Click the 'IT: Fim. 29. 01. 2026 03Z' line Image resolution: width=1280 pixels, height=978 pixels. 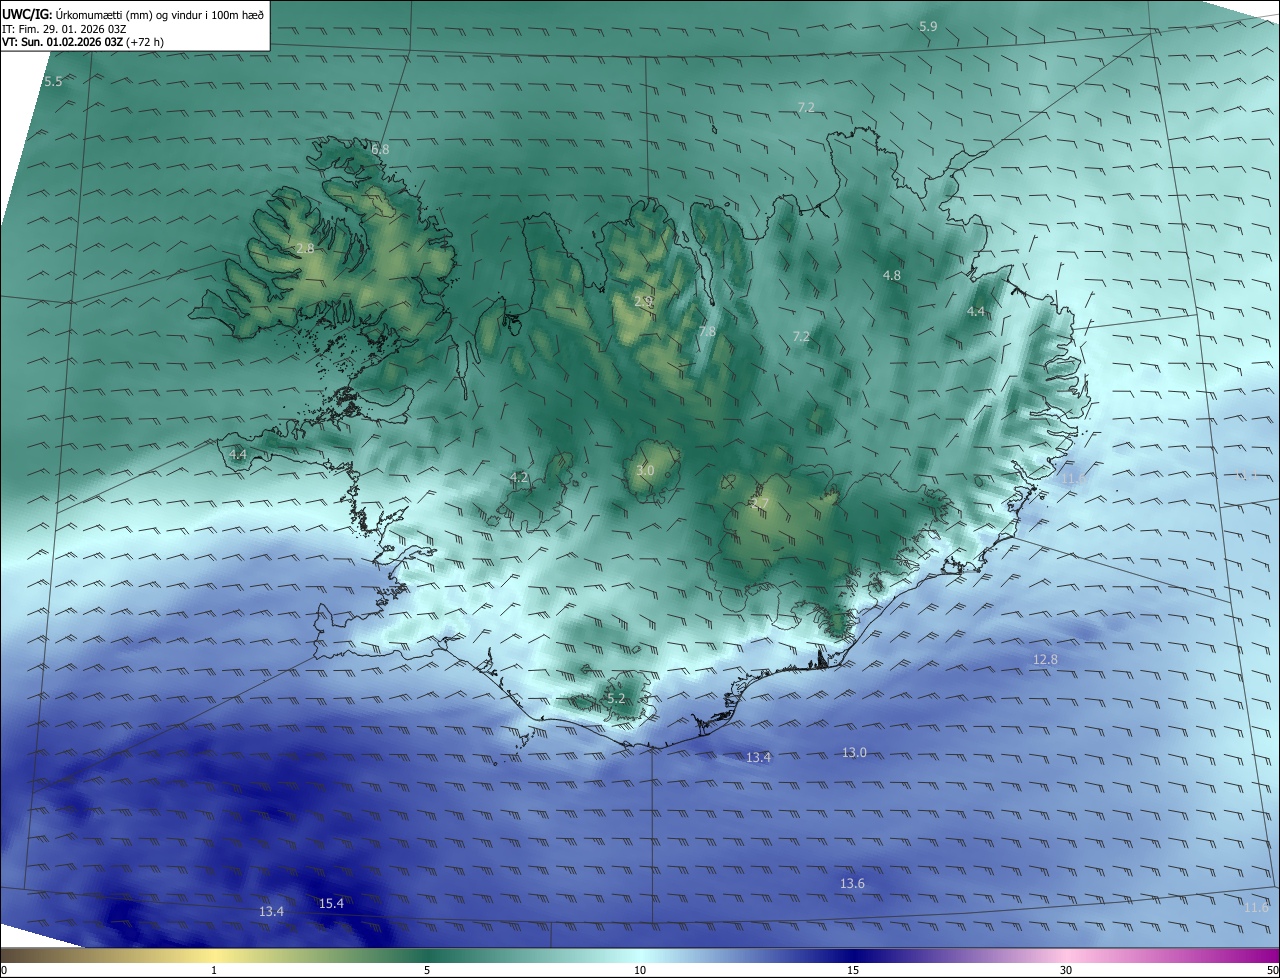click(64, 29)
